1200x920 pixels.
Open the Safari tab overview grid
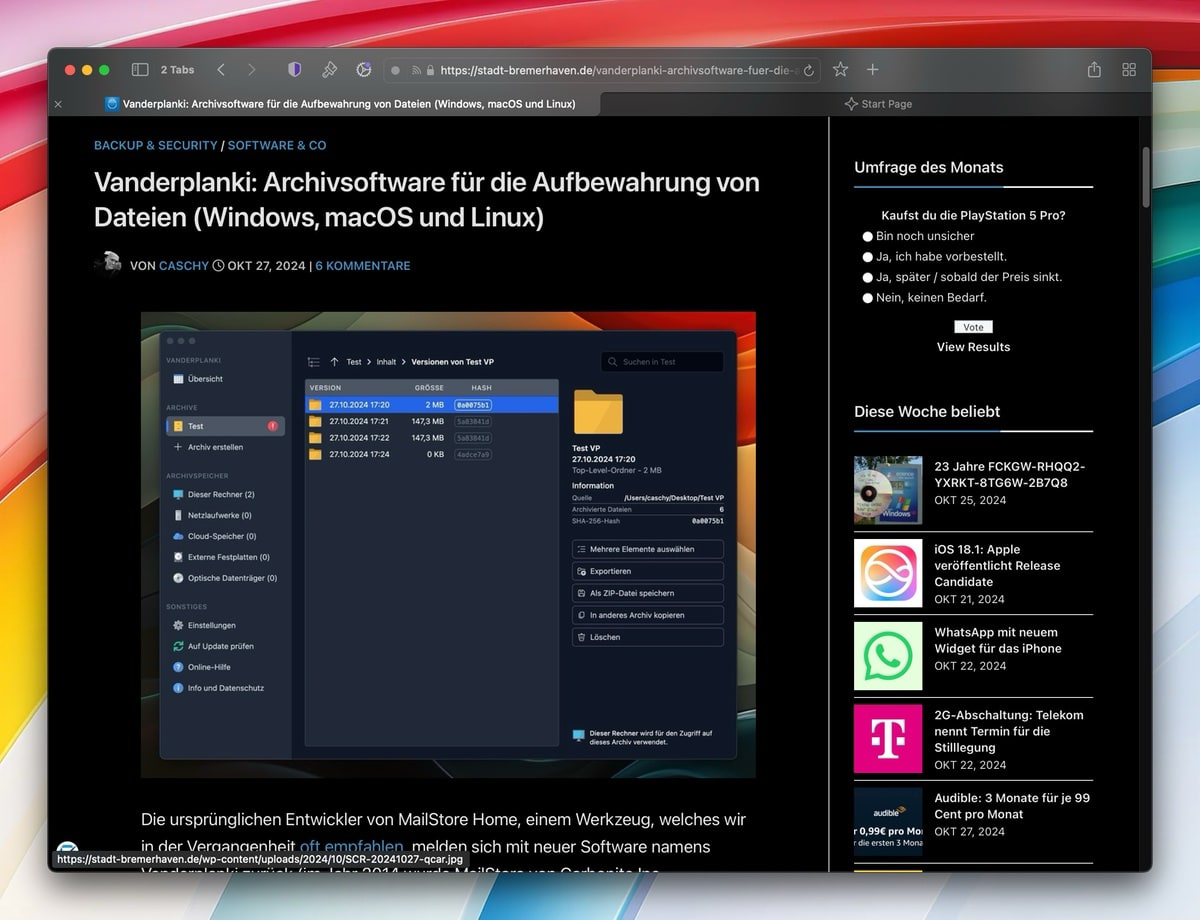point(1129,69)
